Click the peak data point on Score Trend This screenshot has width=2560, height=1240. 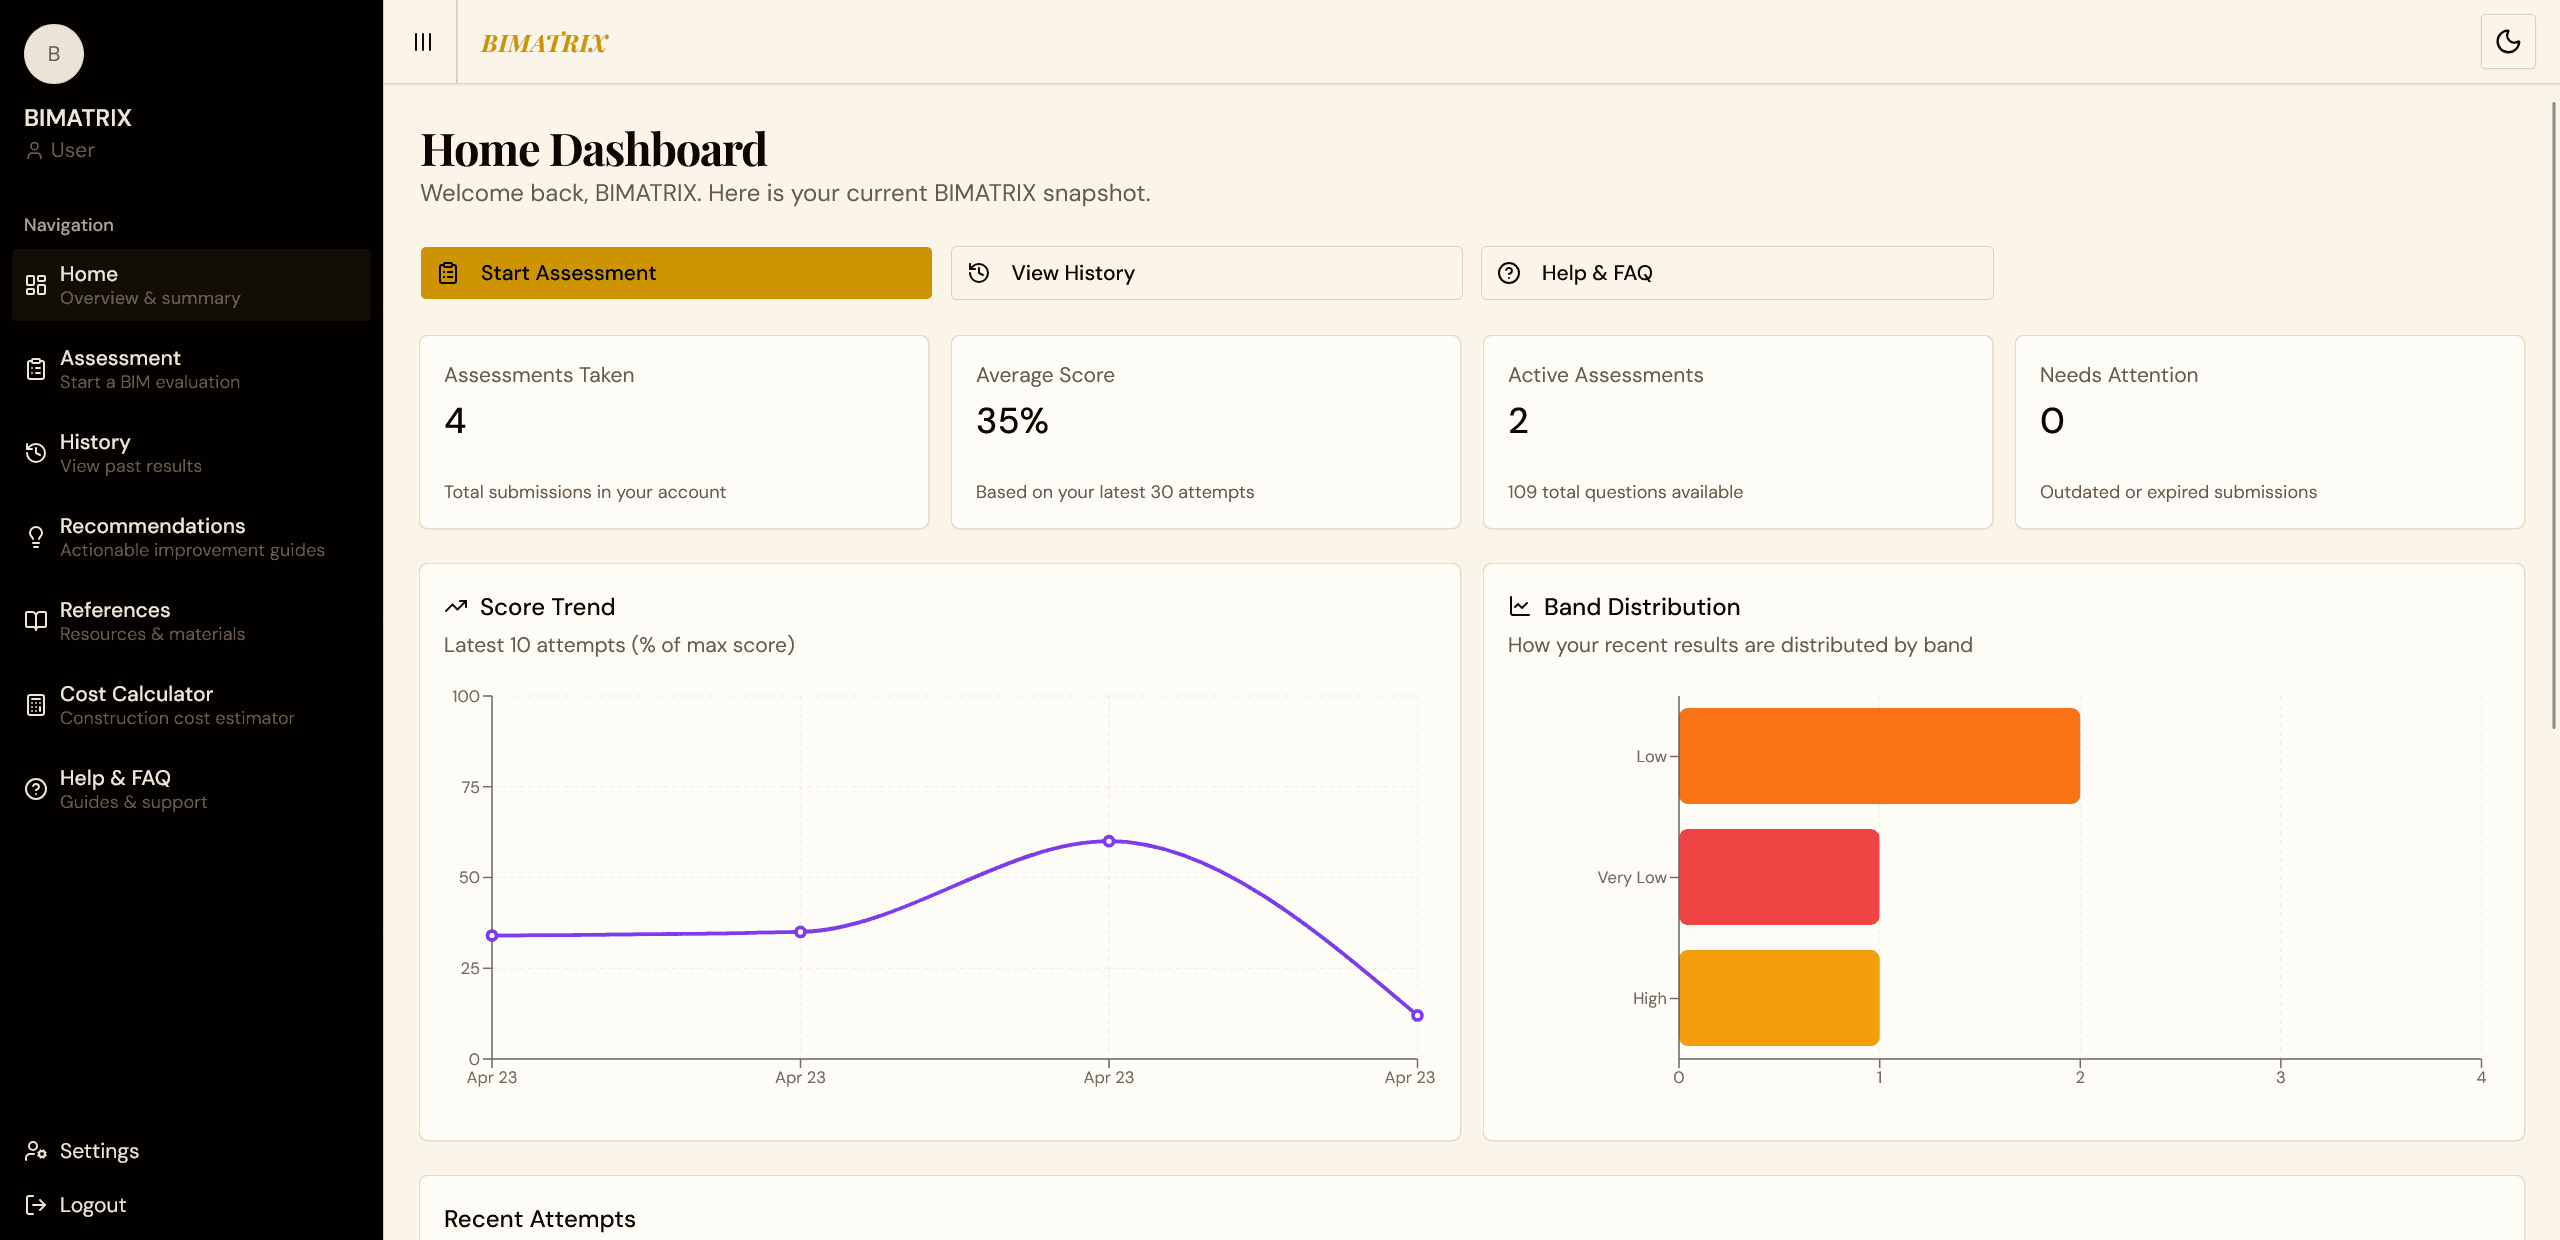point(1109,841)
